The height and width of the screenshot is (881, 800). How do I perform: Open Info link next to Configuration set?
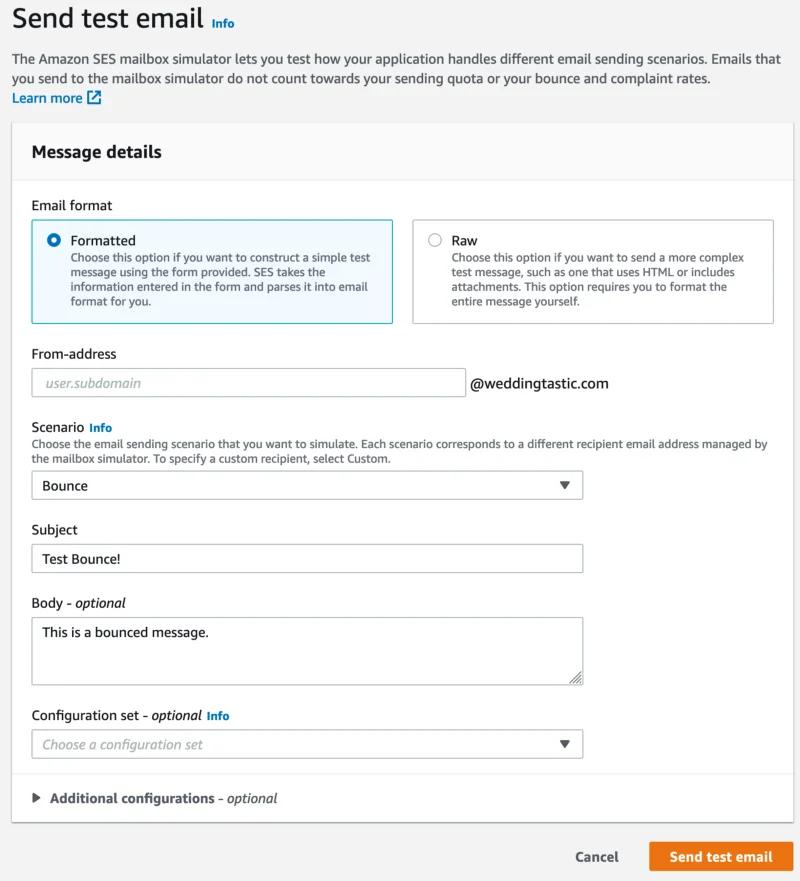[x=218, y=716]
